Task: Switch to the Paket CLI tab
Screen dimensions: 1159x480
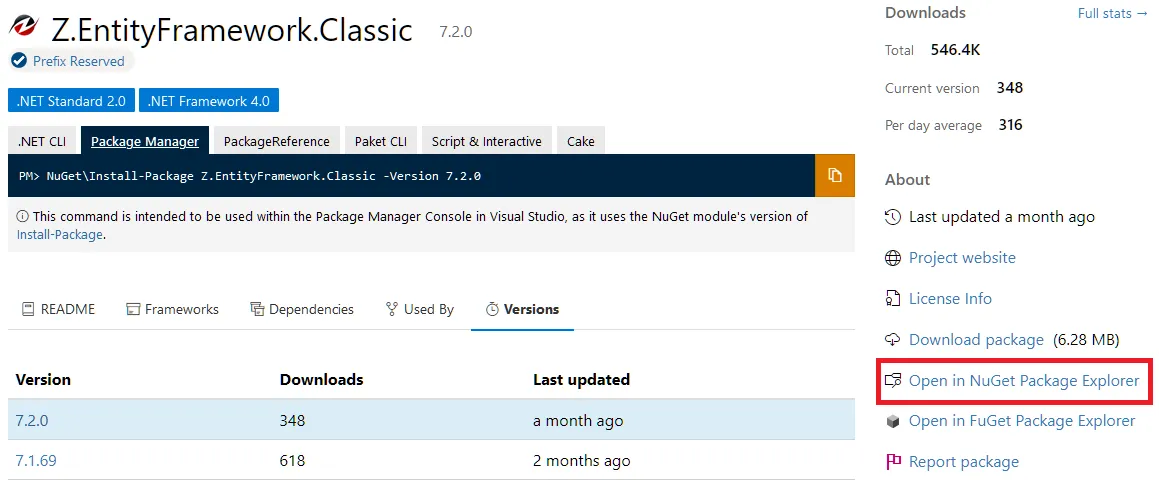Action: pyautogui.click(x=381, y=141)
